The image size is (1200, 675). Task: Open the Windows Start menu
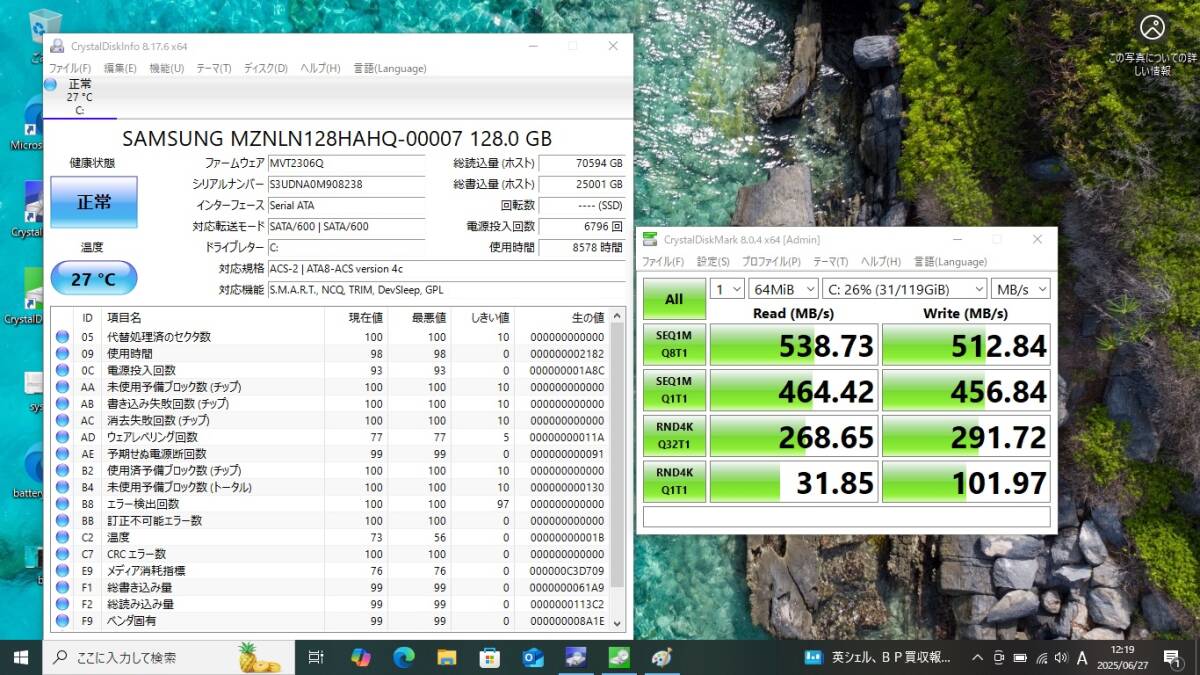(20, 657)
